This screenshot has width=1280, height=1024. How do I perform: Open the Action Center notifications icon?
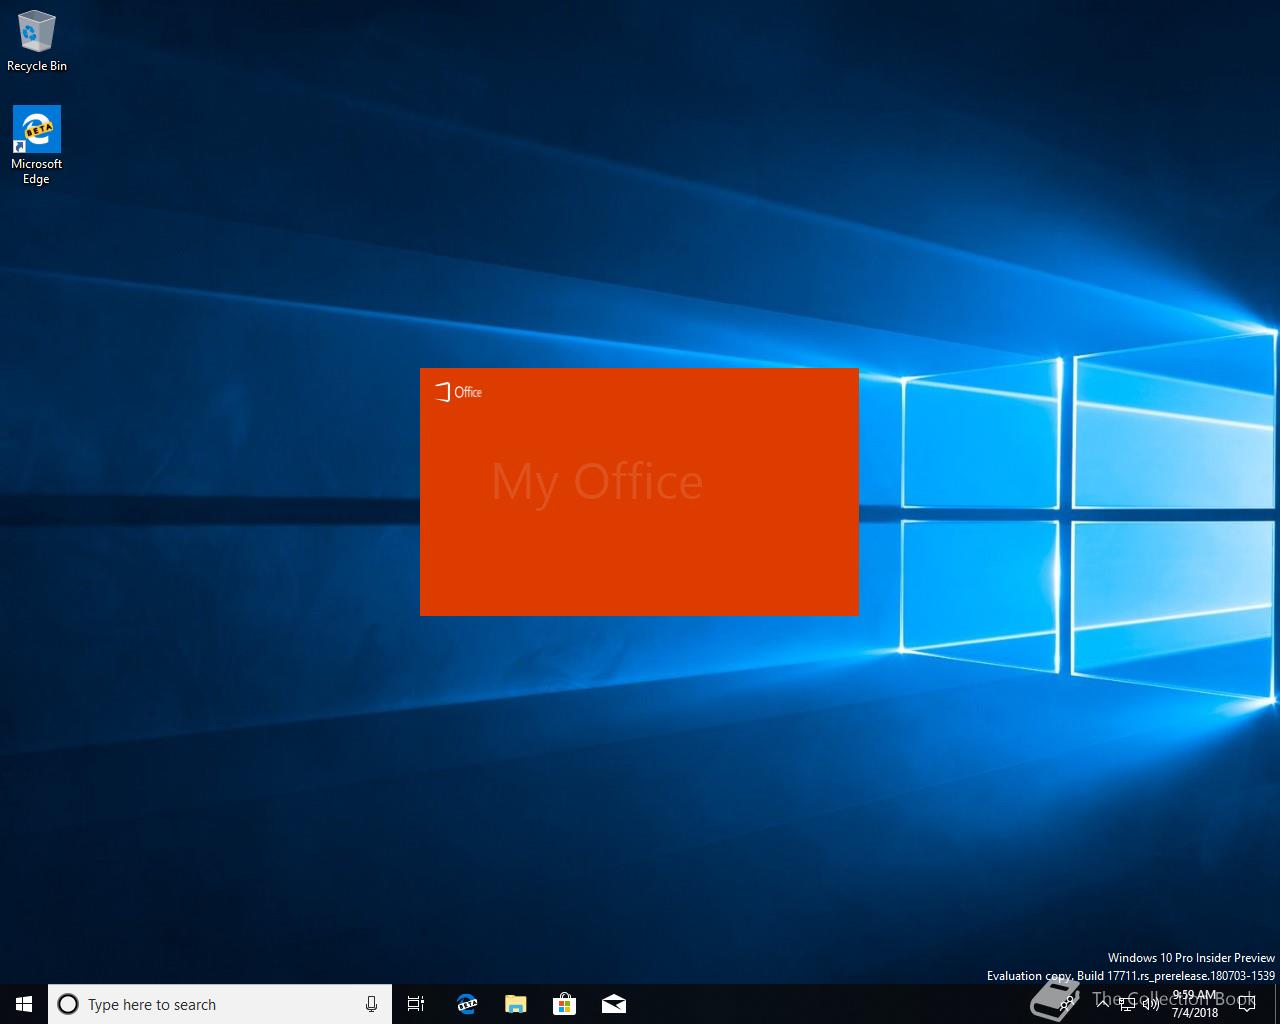(1246, 1004)
